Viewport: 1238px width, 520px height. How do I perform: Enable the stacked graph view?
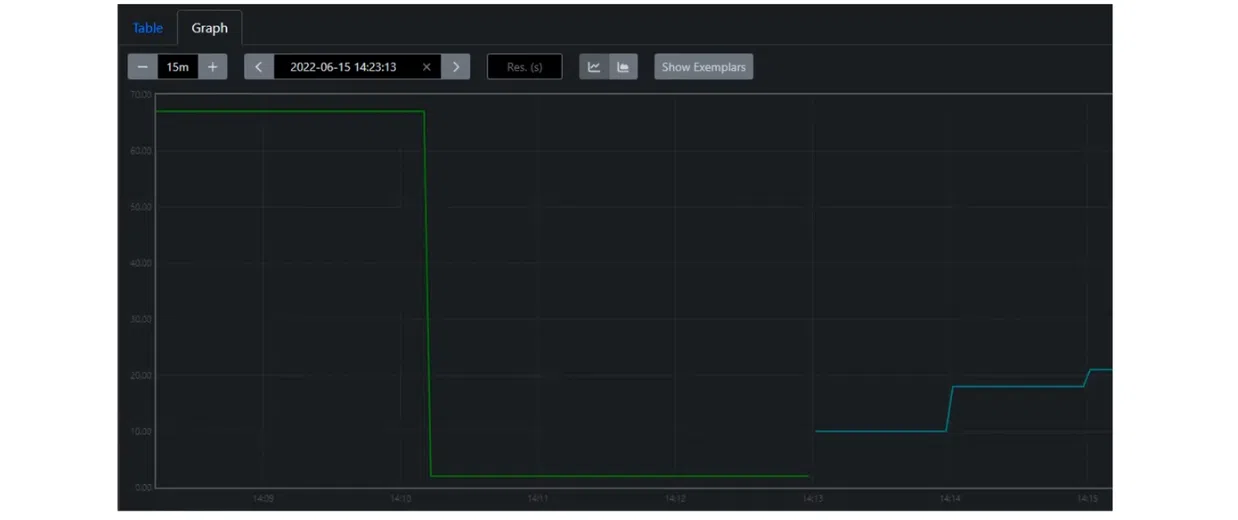[x=623, y=67]
